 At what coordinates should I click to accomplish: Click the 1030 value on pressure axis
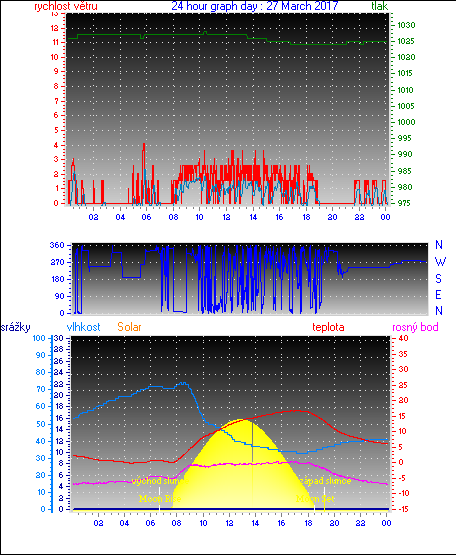point(406,25)
